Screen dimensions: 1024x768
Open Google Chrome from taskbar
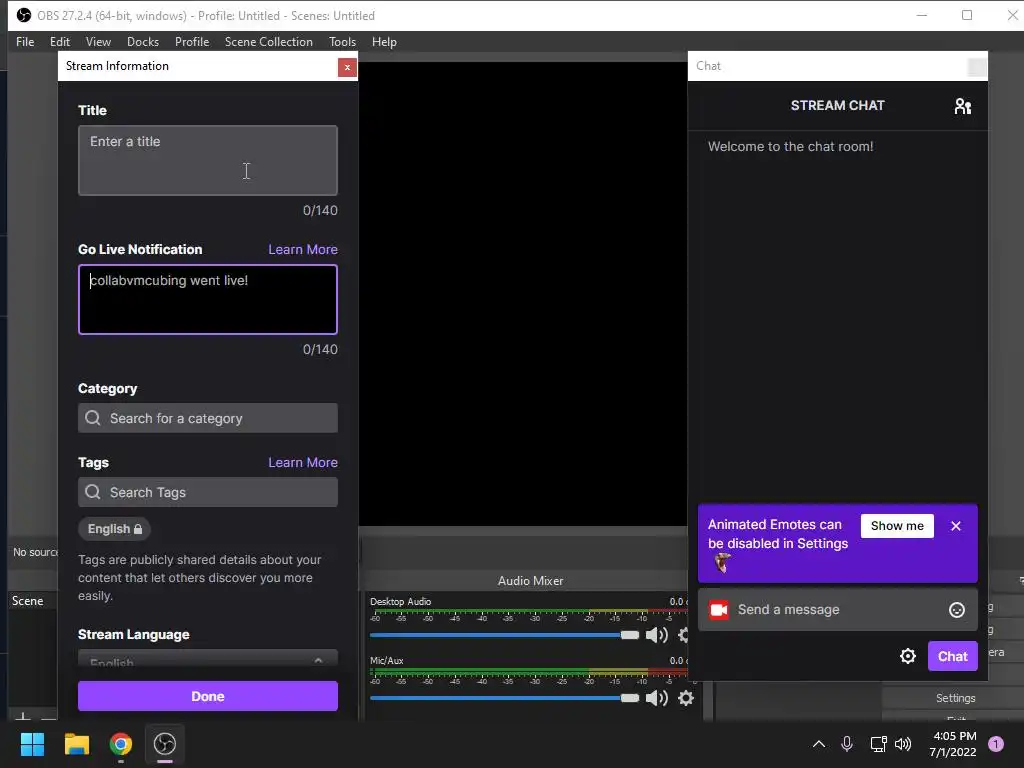pyautogui.click(x=121, y=744)
